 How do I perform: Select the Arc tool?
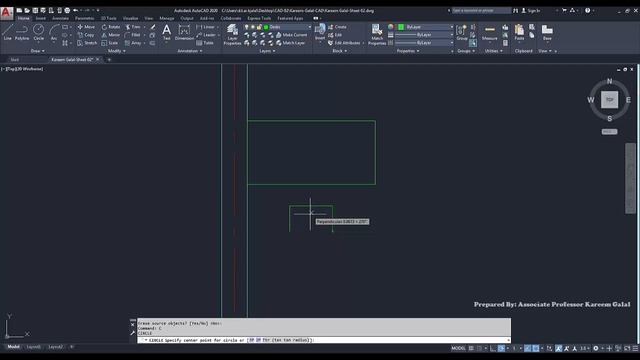tap(54, 32)
